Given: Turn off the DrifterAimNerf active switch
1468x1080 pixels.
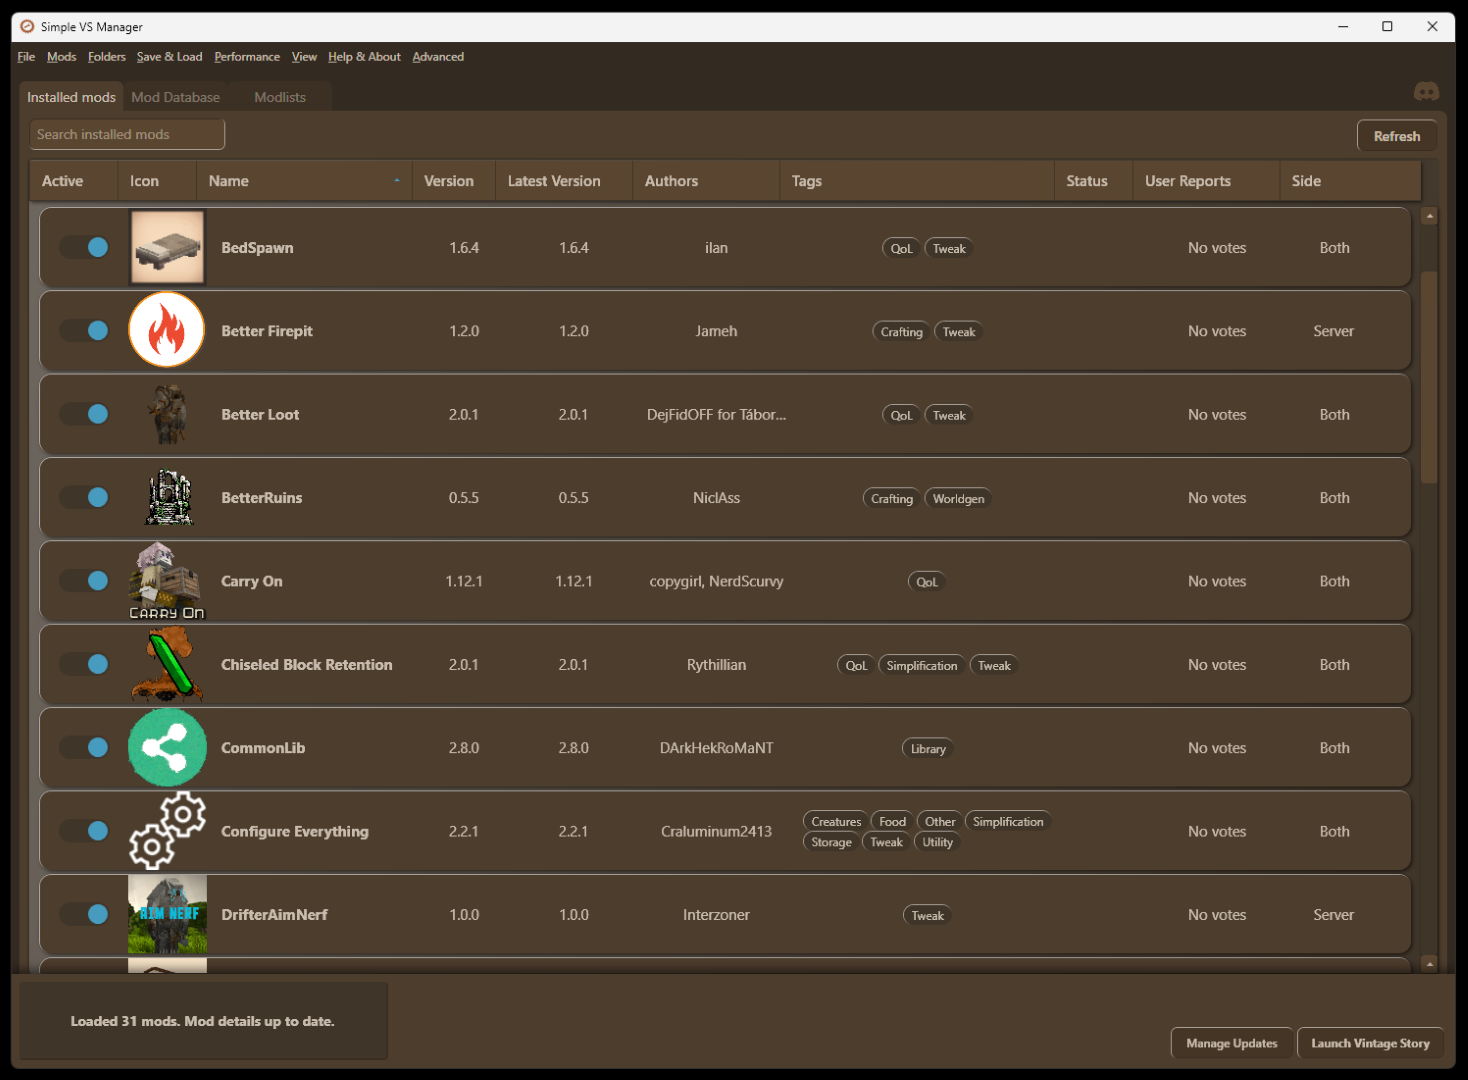Looking at the screenshot, I should [85, 914].
